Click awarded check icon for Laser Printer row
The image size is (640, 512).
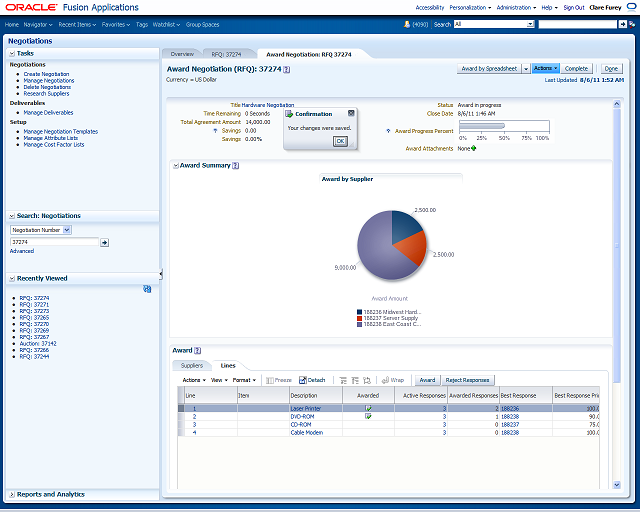click(368, 408)
